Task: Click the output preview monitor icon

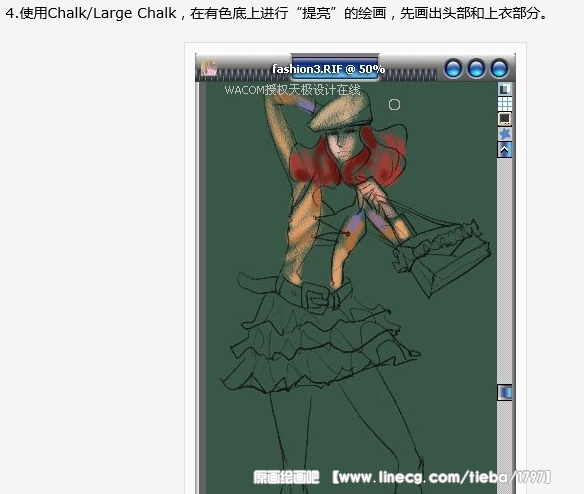Action: (x=505, y=119)
